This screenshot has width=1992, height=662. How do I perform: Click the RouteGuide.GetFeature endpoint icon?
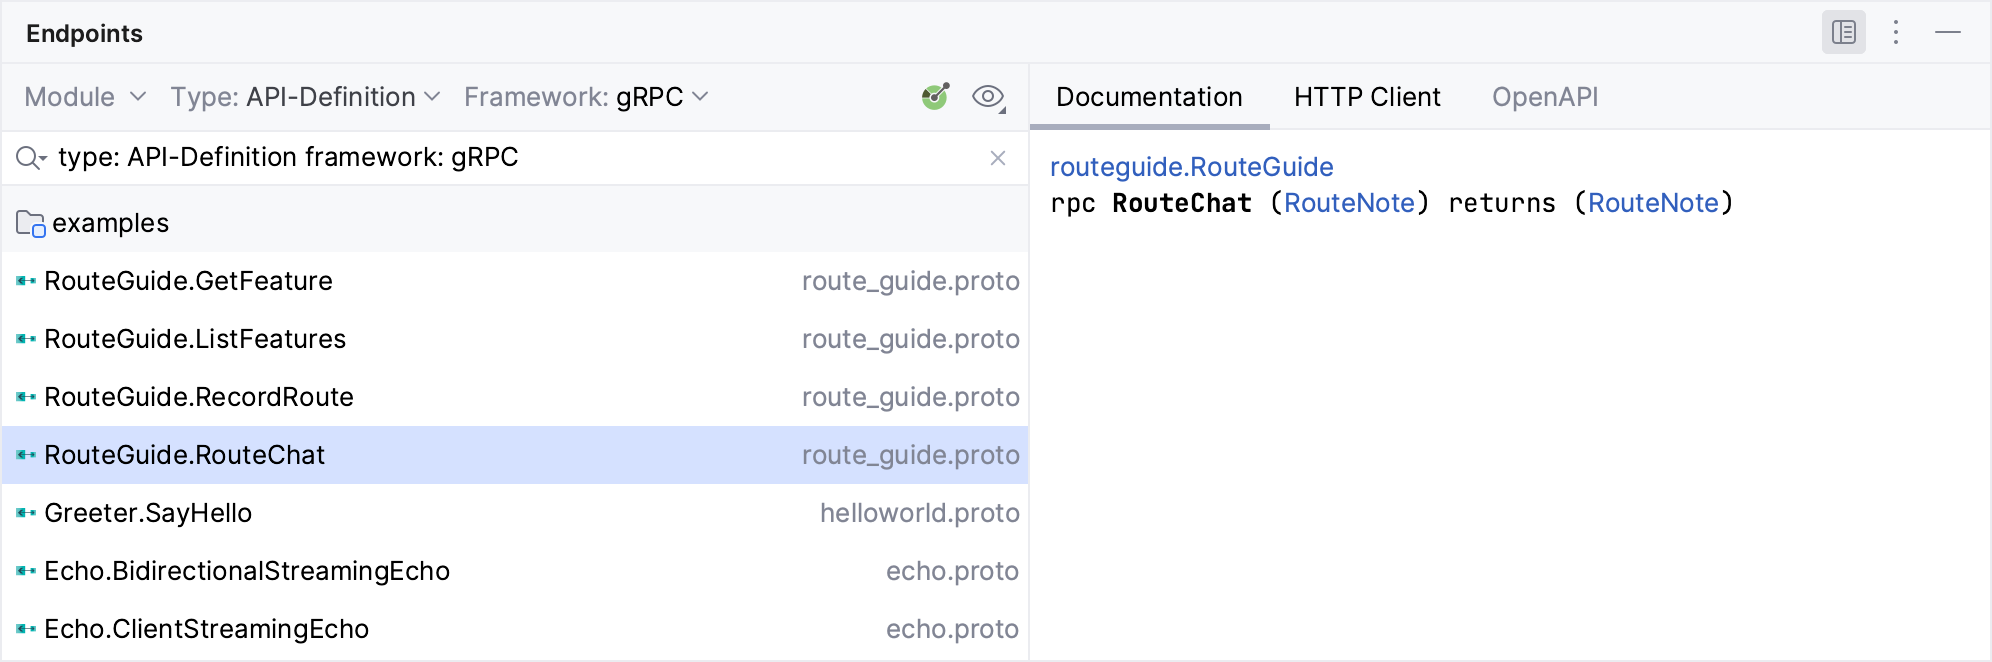tap(26, 281)
